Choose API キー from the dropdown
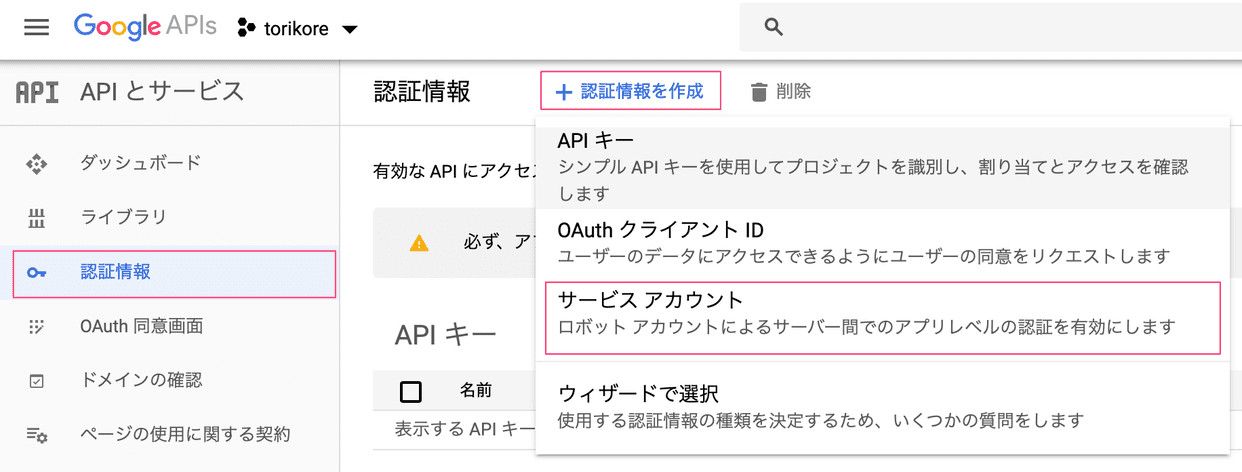Viewport: 1242px width, 472px height. pos(882,166)
